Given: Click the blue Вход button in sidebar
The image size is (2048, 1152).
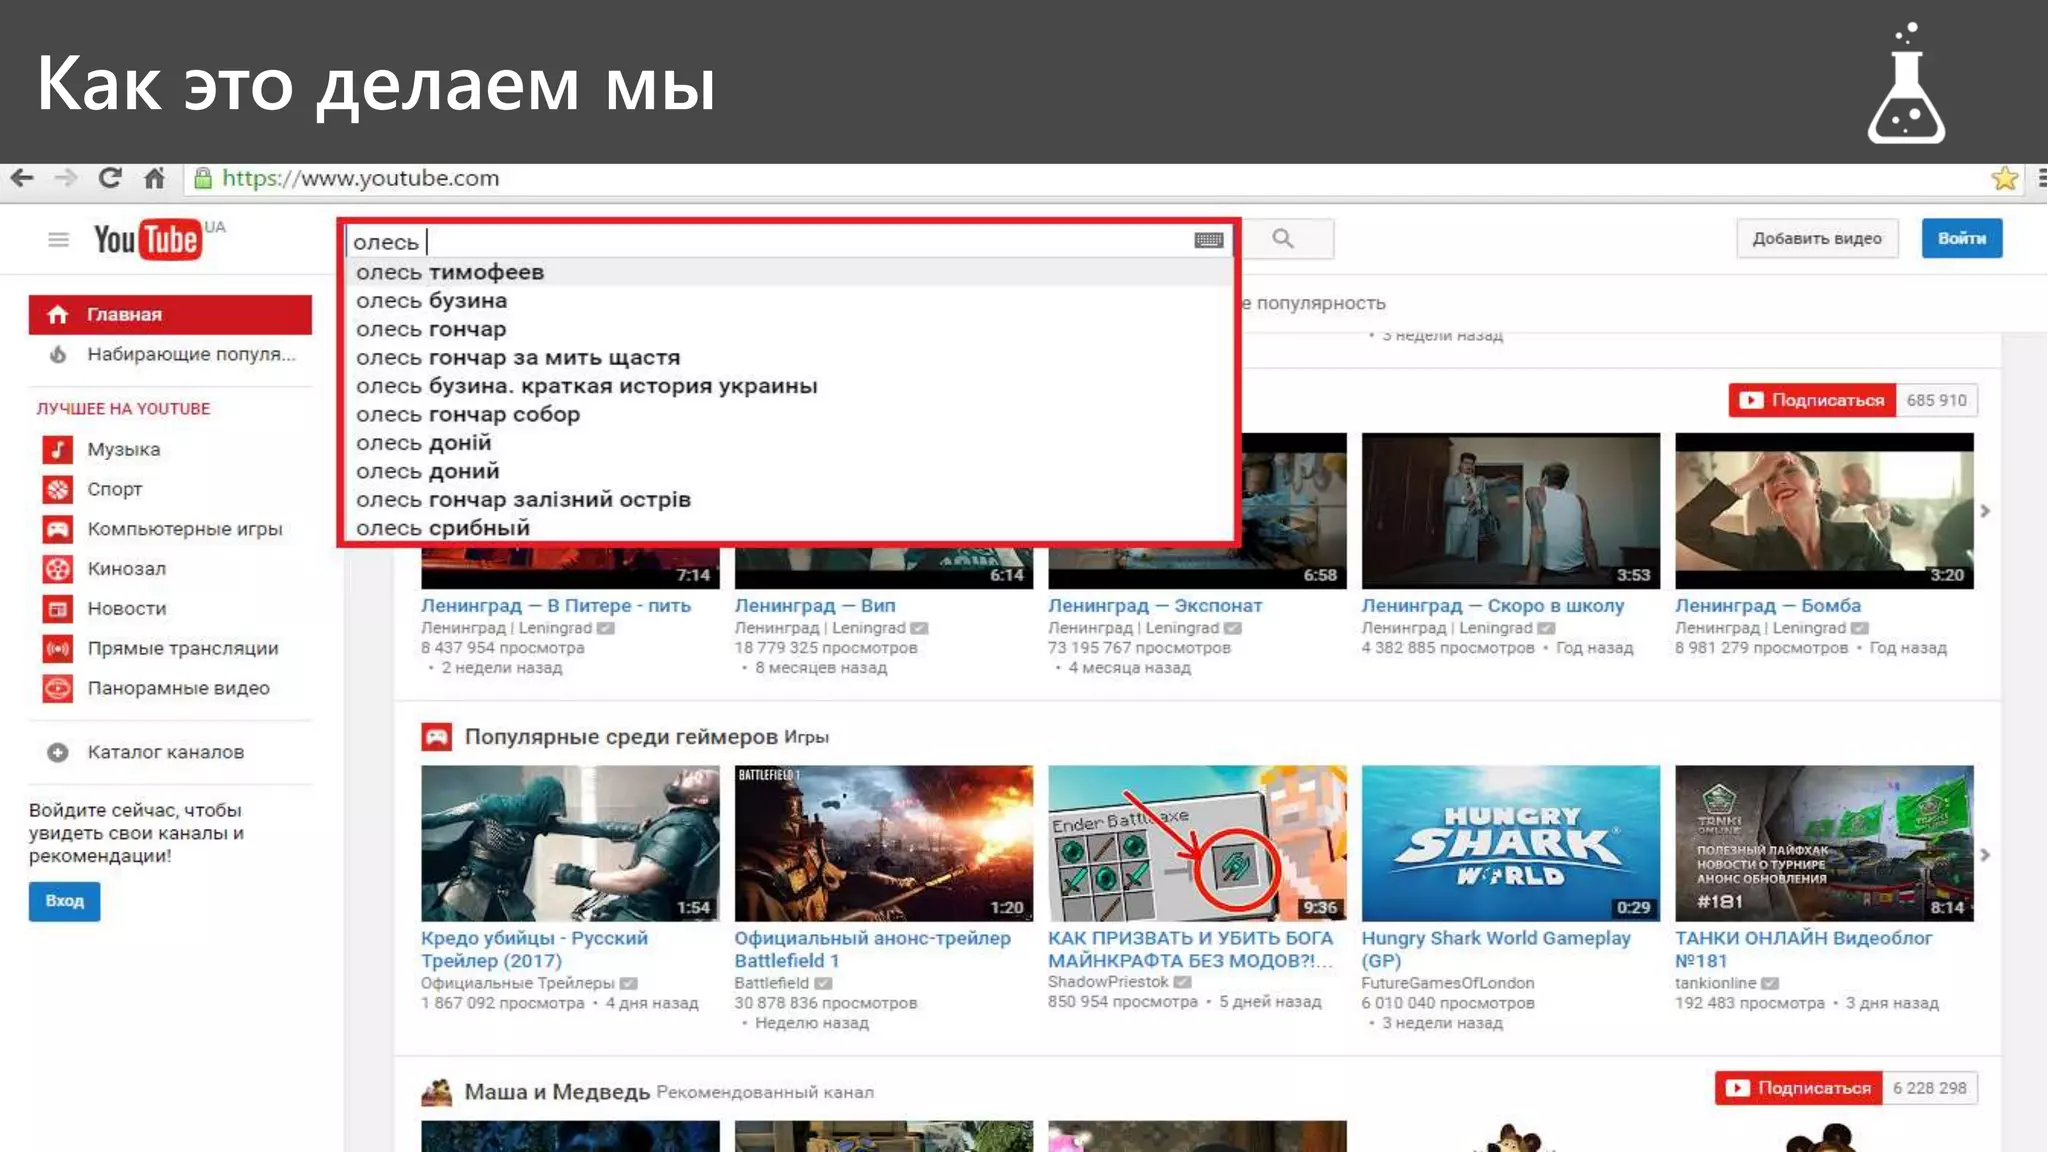Looking at the screenshot, I should click(64, 901).
